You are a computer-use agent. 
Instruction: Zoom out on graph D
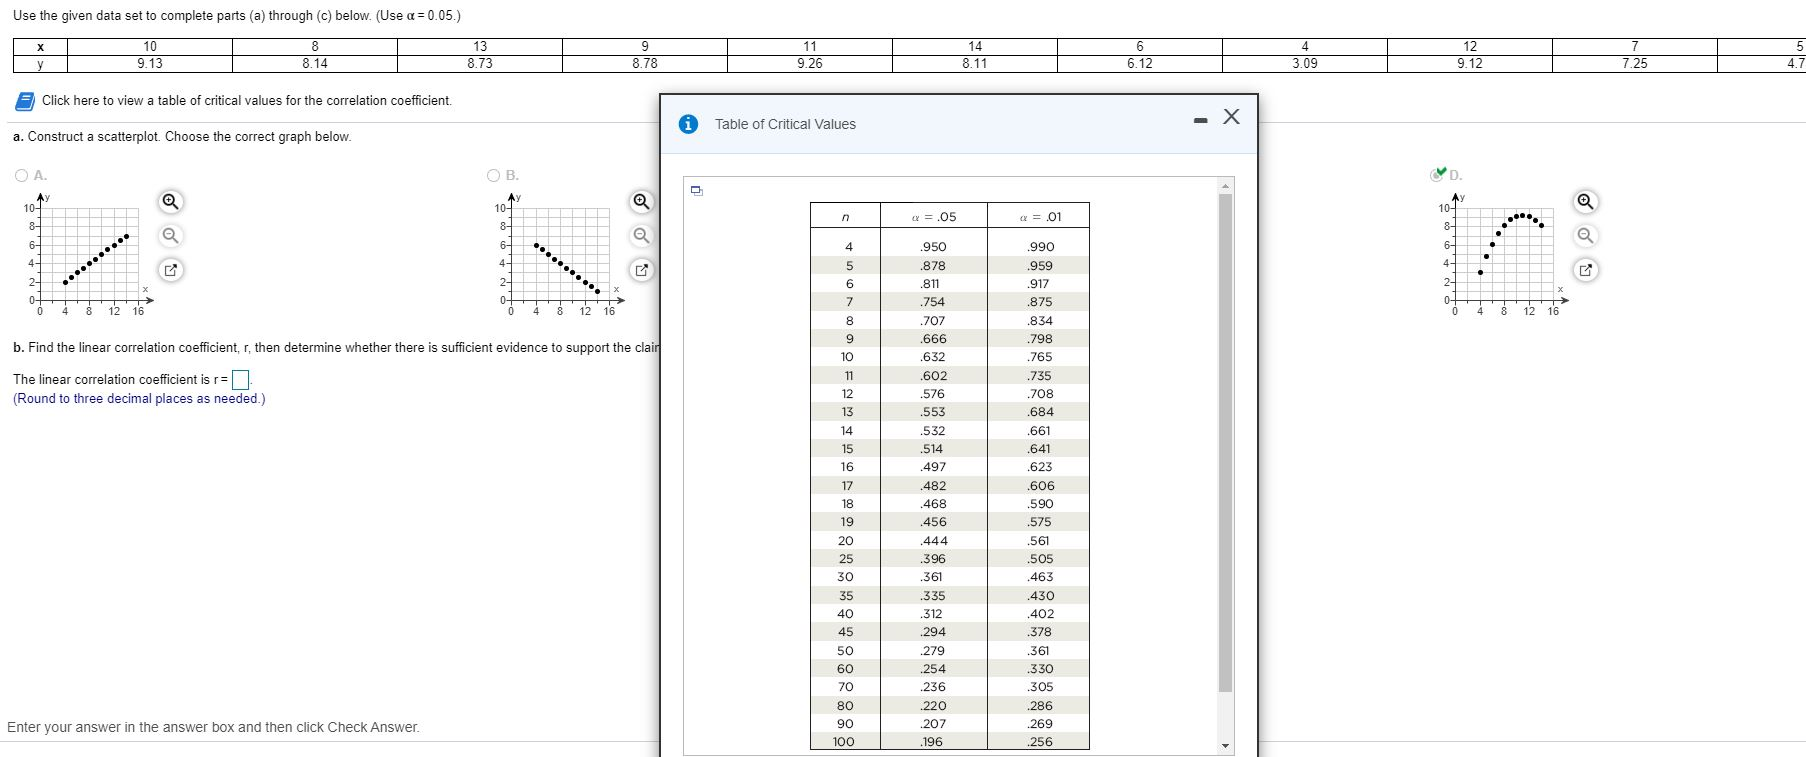pos(1585,236)
